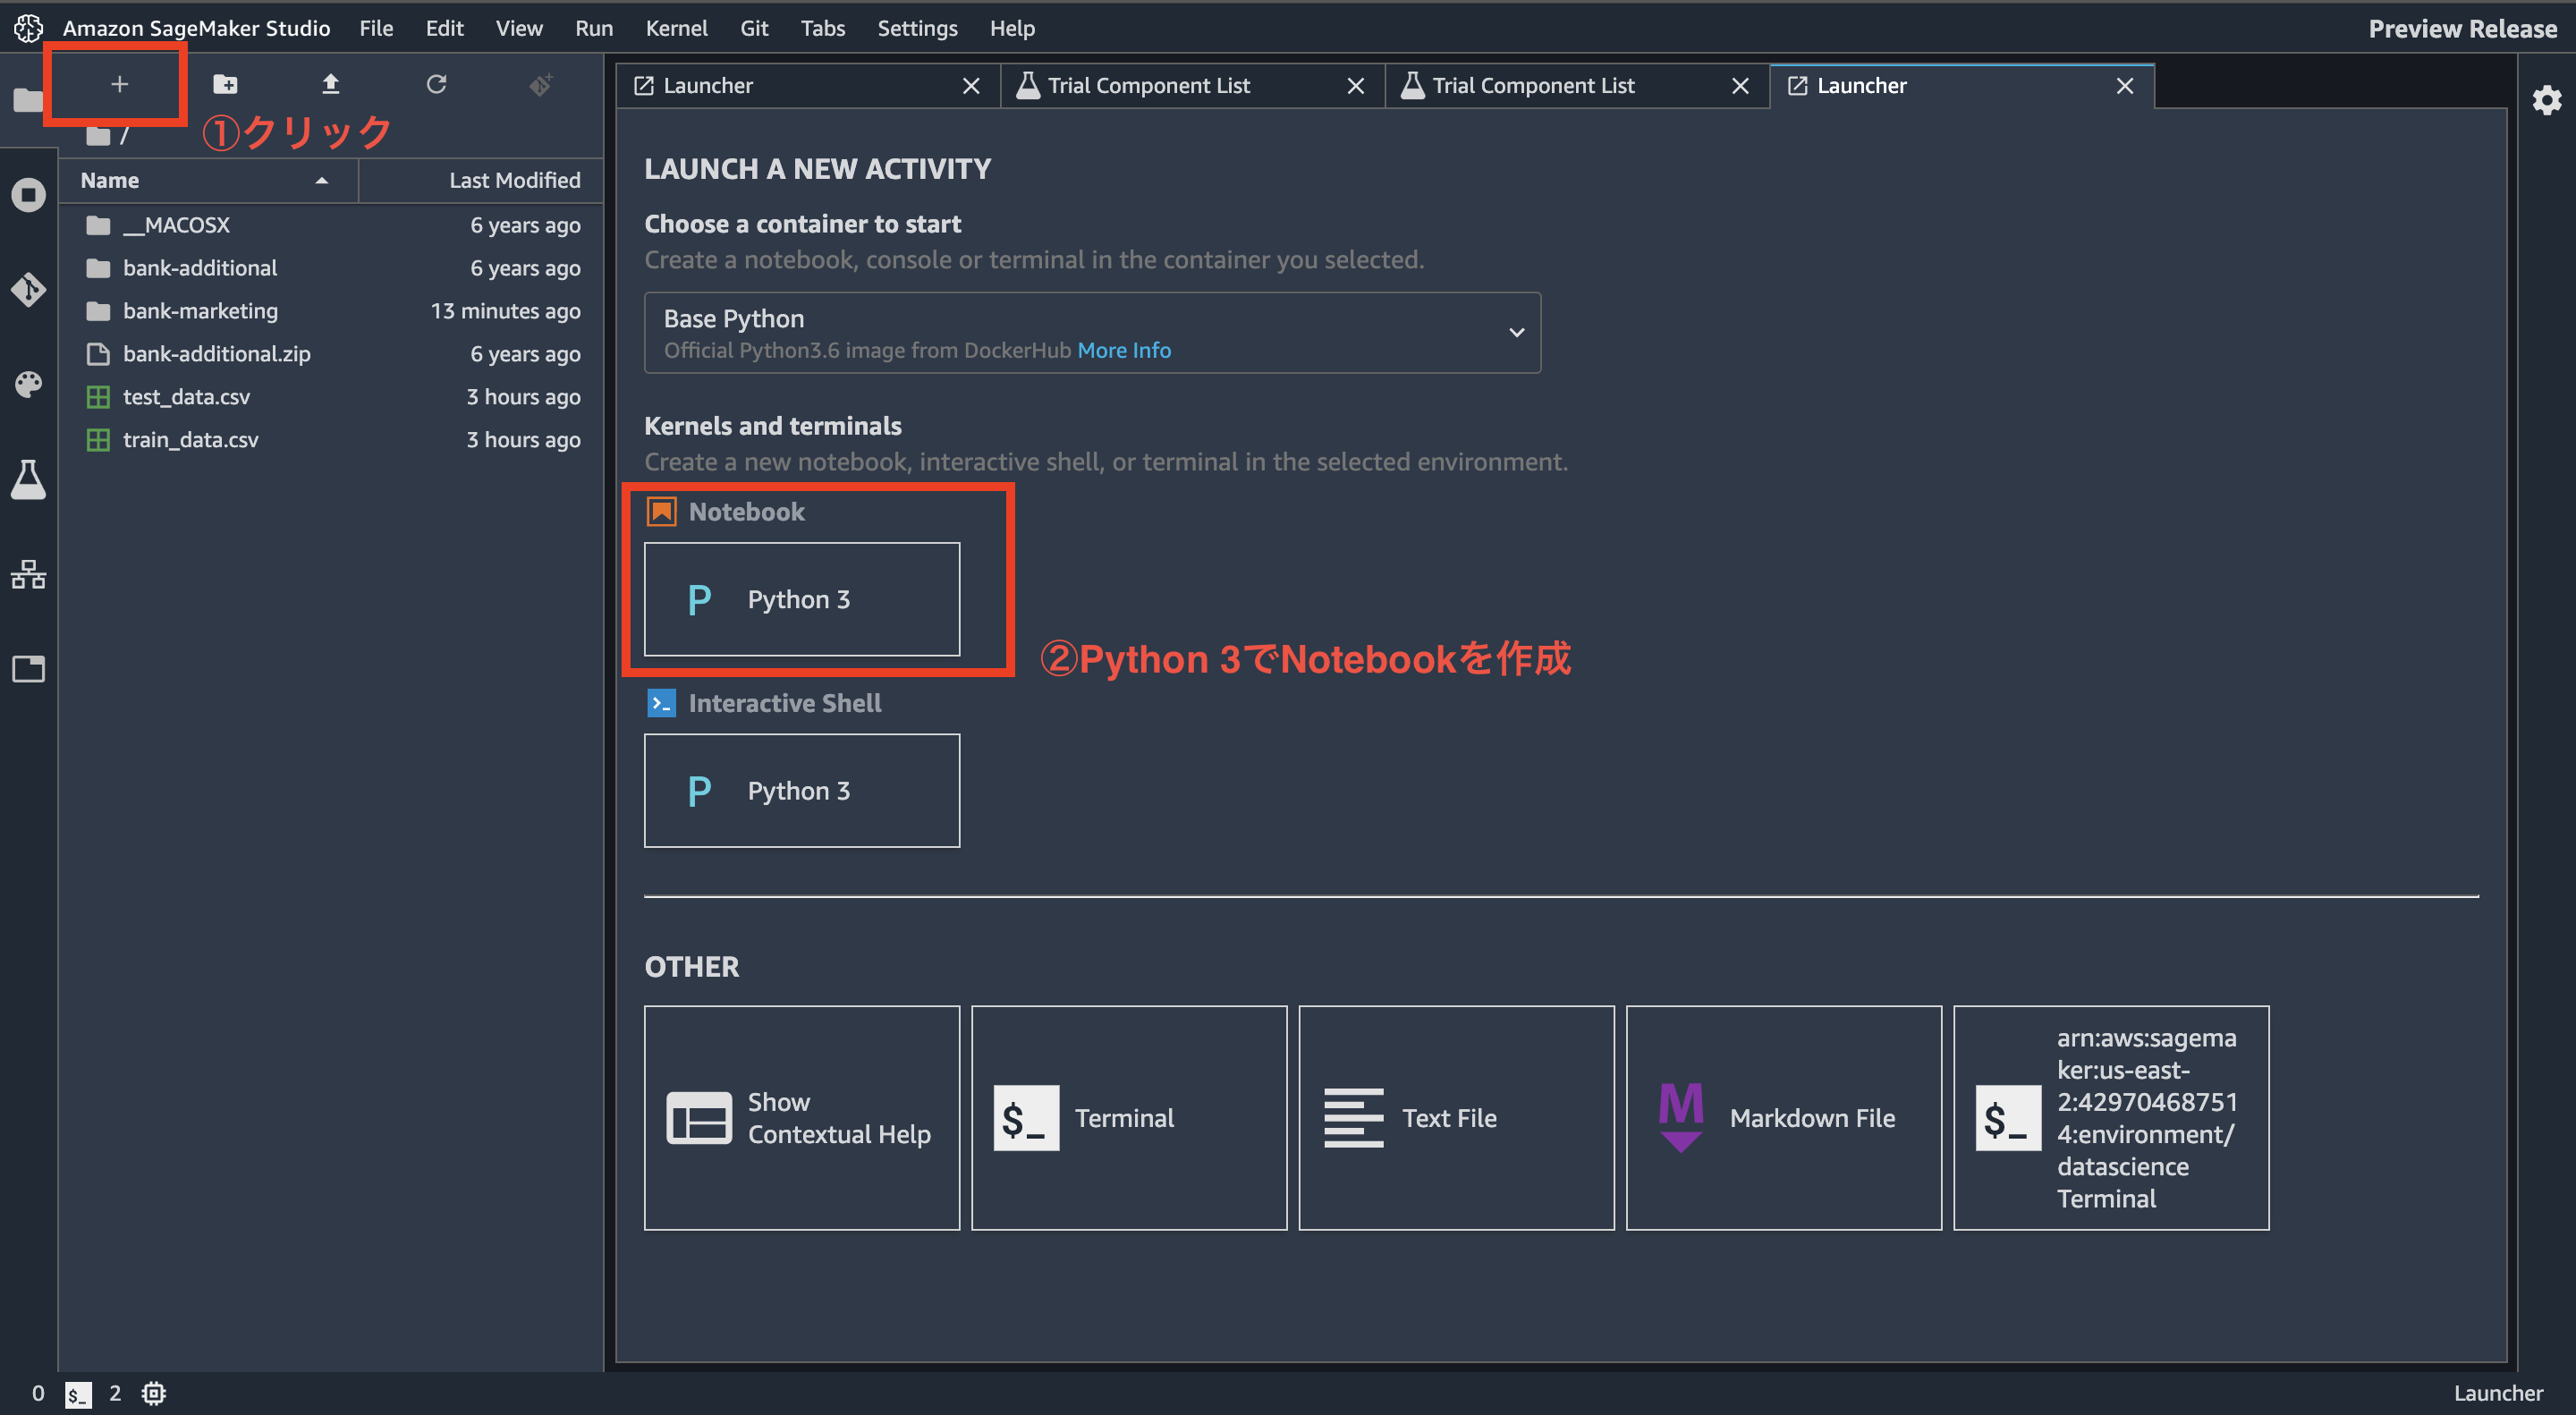Open the Base Python container dropdown
This screenshot has width=2576, height=1415.
(1092, 333)
